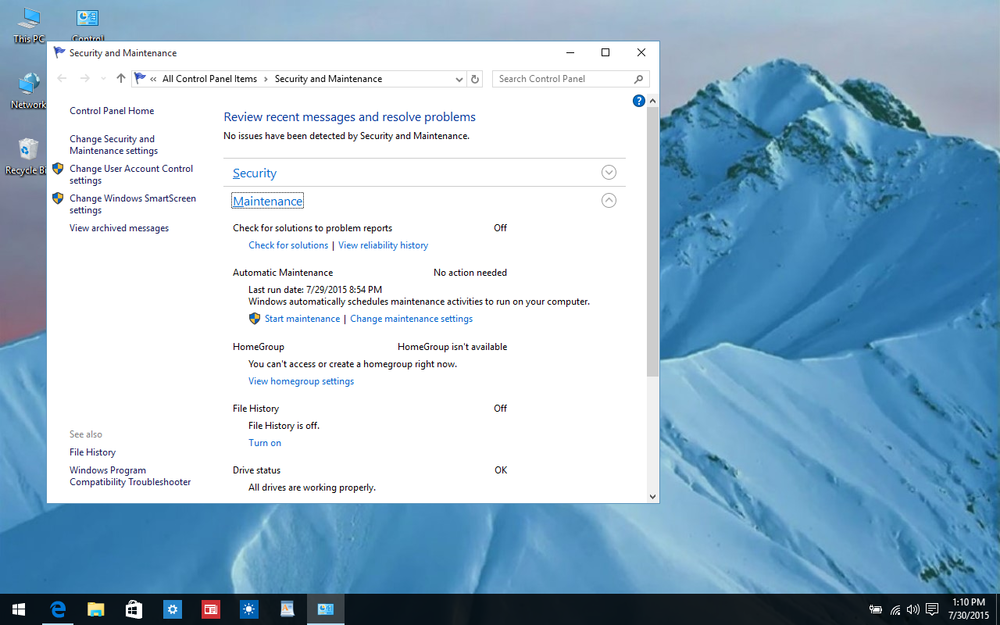Open the arrow after All Control Panel Items
This screenshot has height=625, width=1000.
point(266,79)
